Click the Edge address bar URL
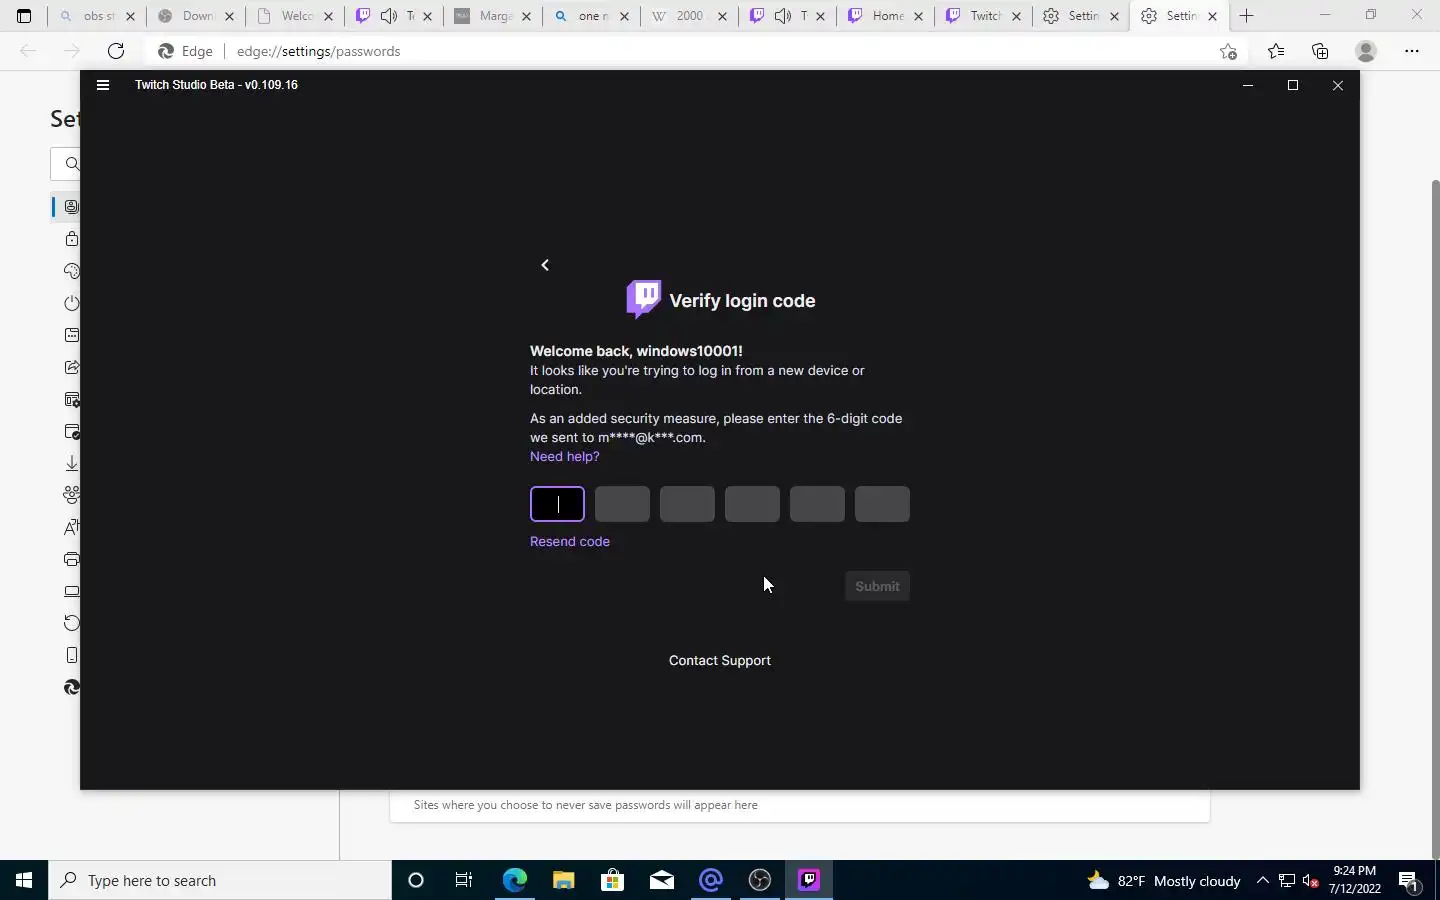Image resolution: width=1440 pixels, height=900 pixels. [x=318, y=51]
